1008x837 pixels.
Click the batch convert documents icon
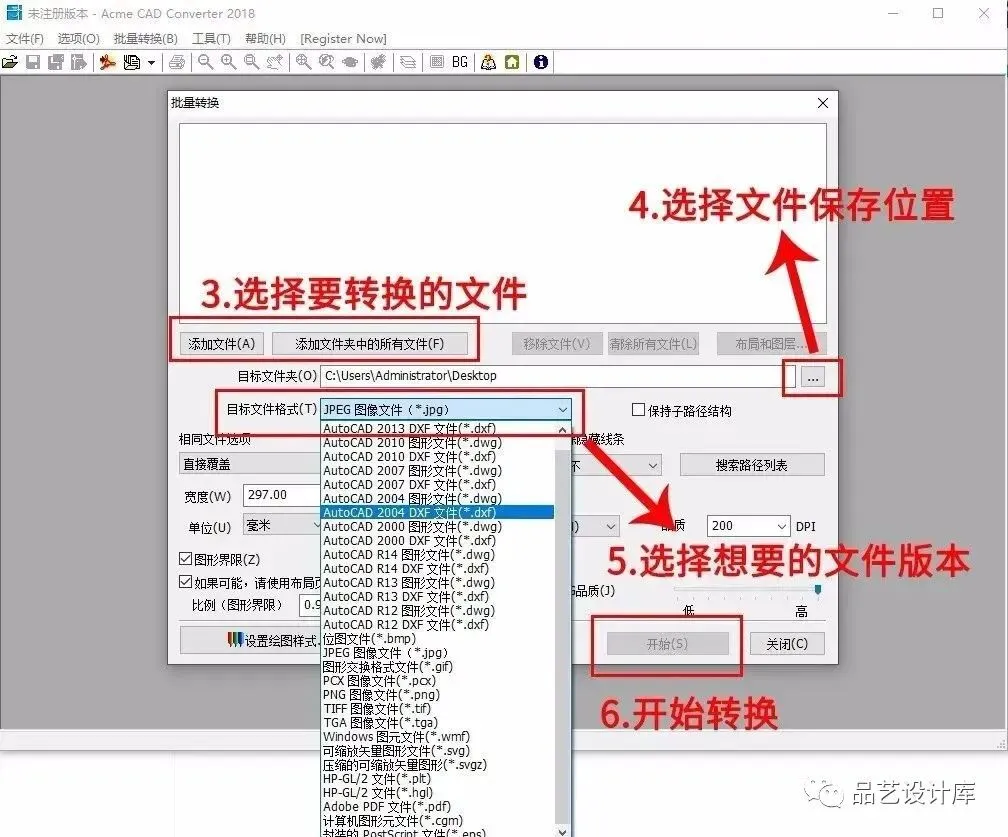[132, 62]
